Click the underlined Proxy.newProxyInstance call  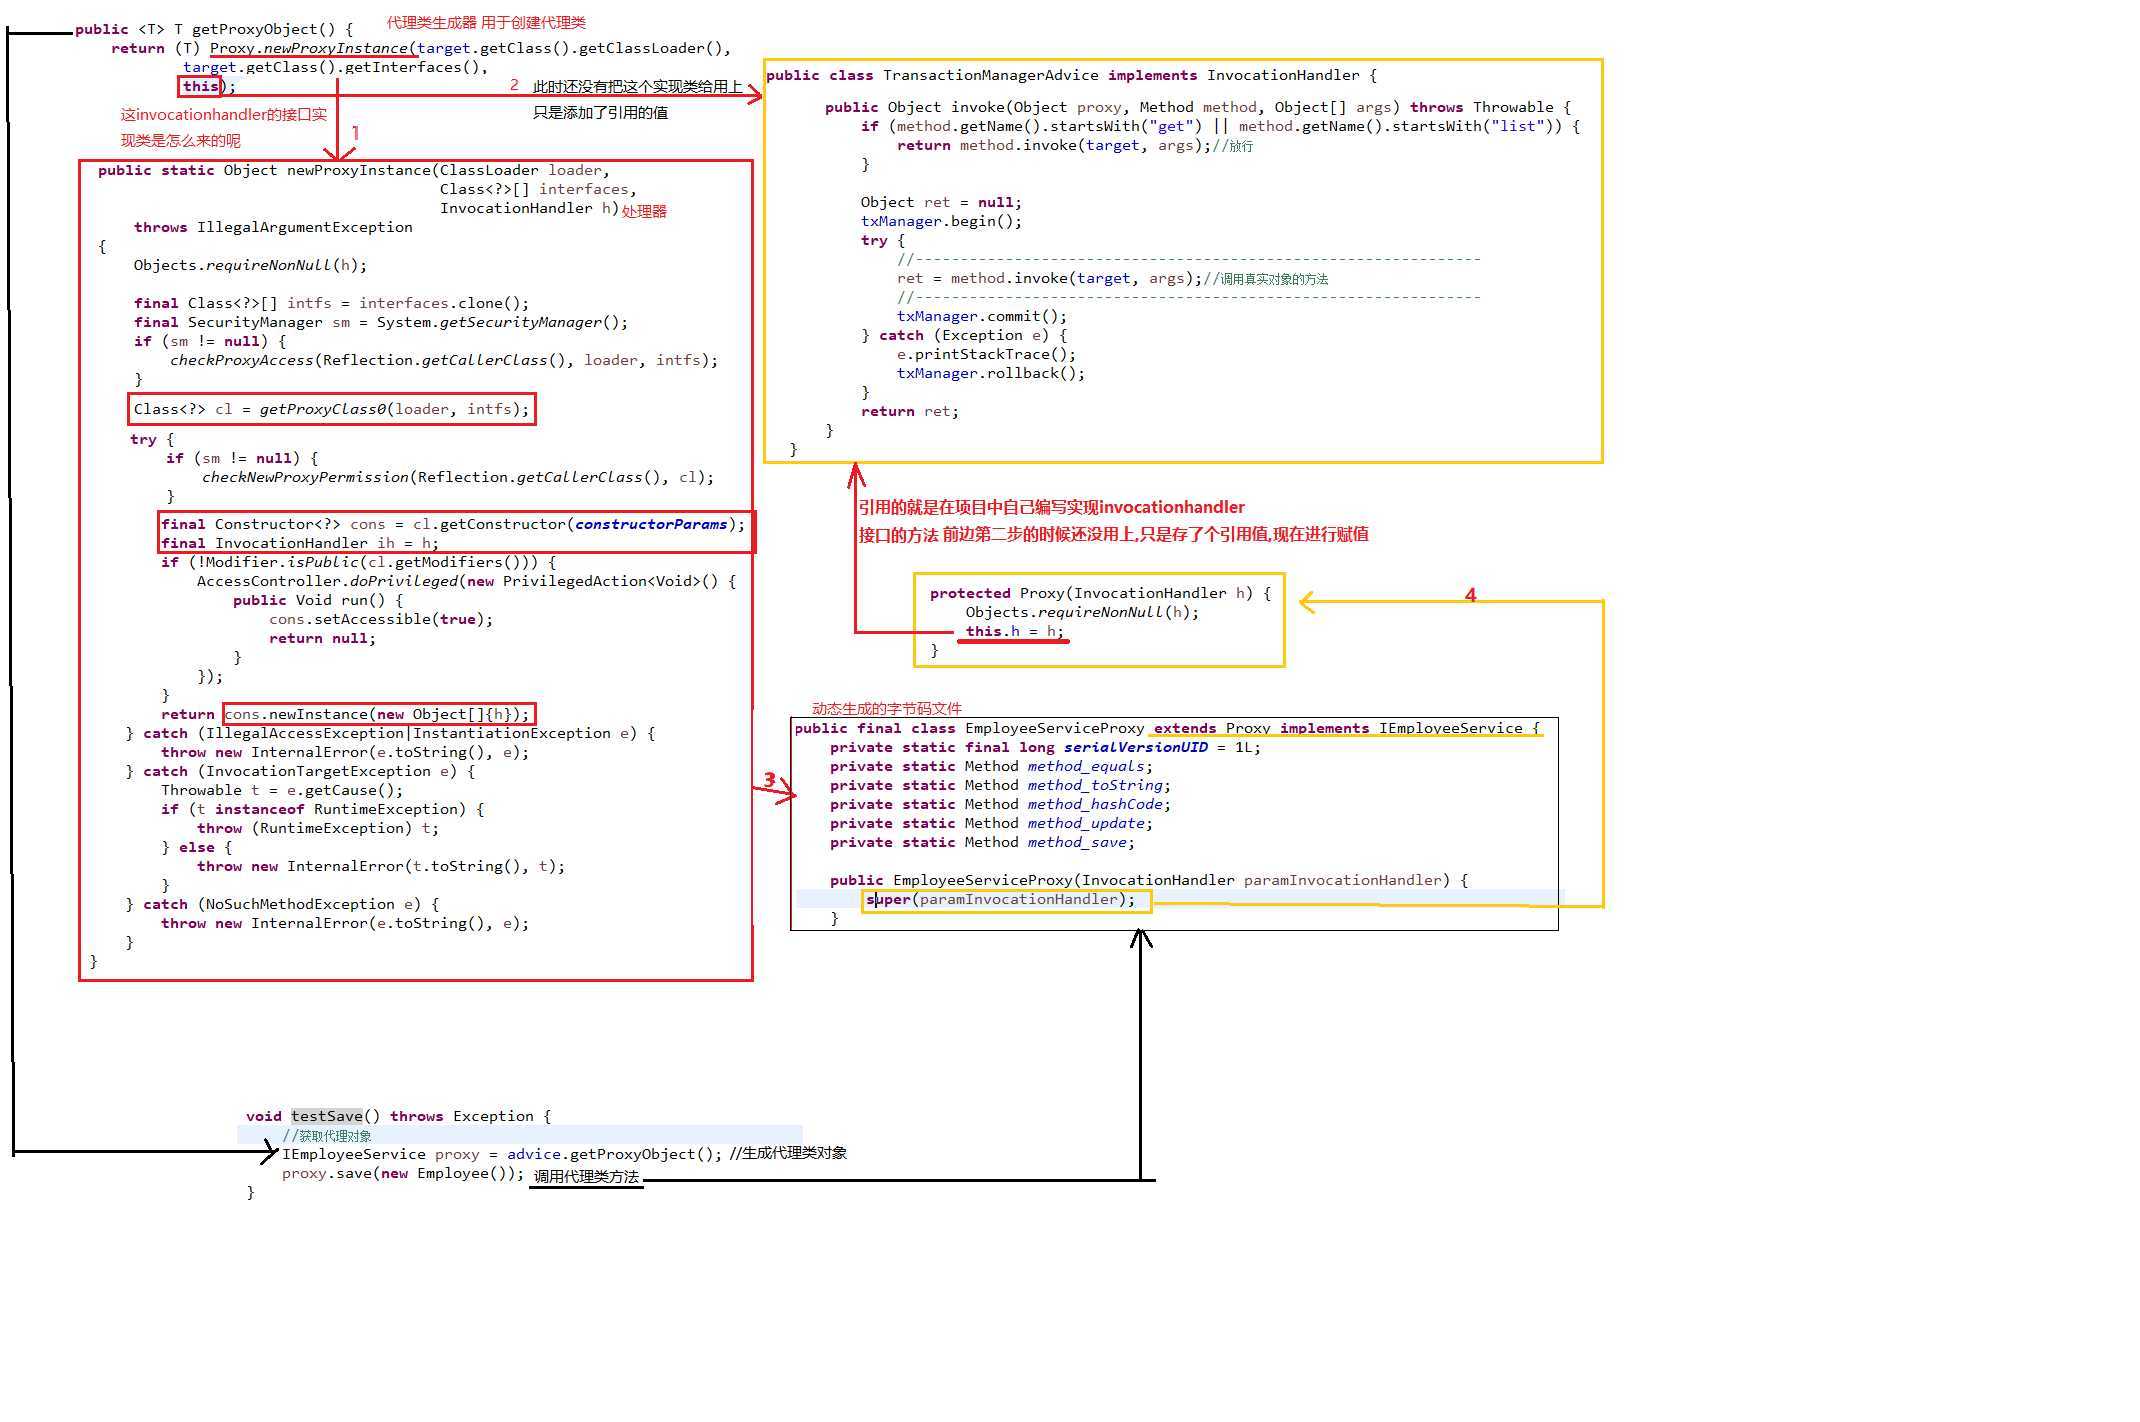point(310,48)
